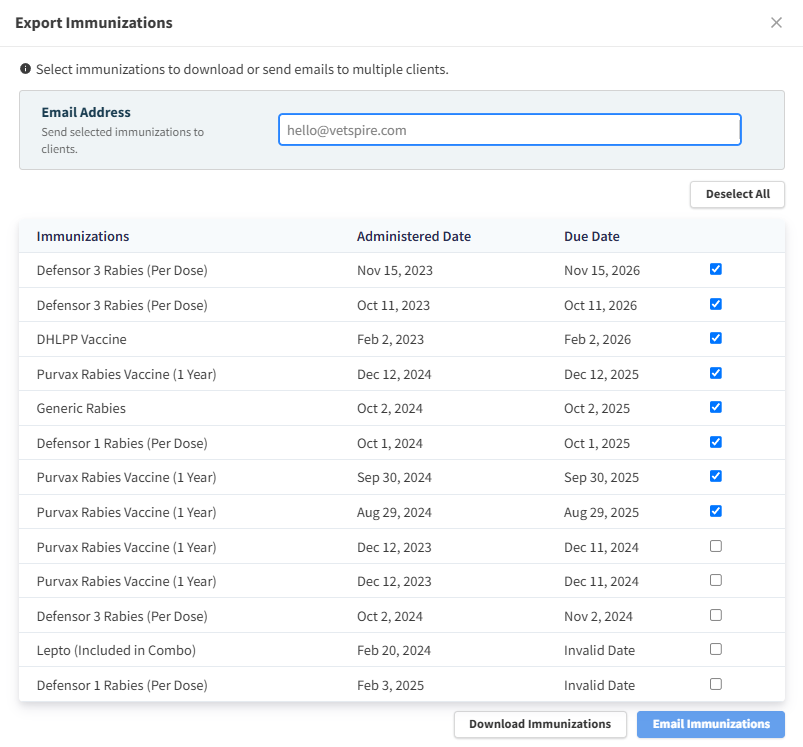Check the Lepto (Included in Combo) row
Image resolution: width=803 pixels, height=747 pixels.
coord(715,648)
